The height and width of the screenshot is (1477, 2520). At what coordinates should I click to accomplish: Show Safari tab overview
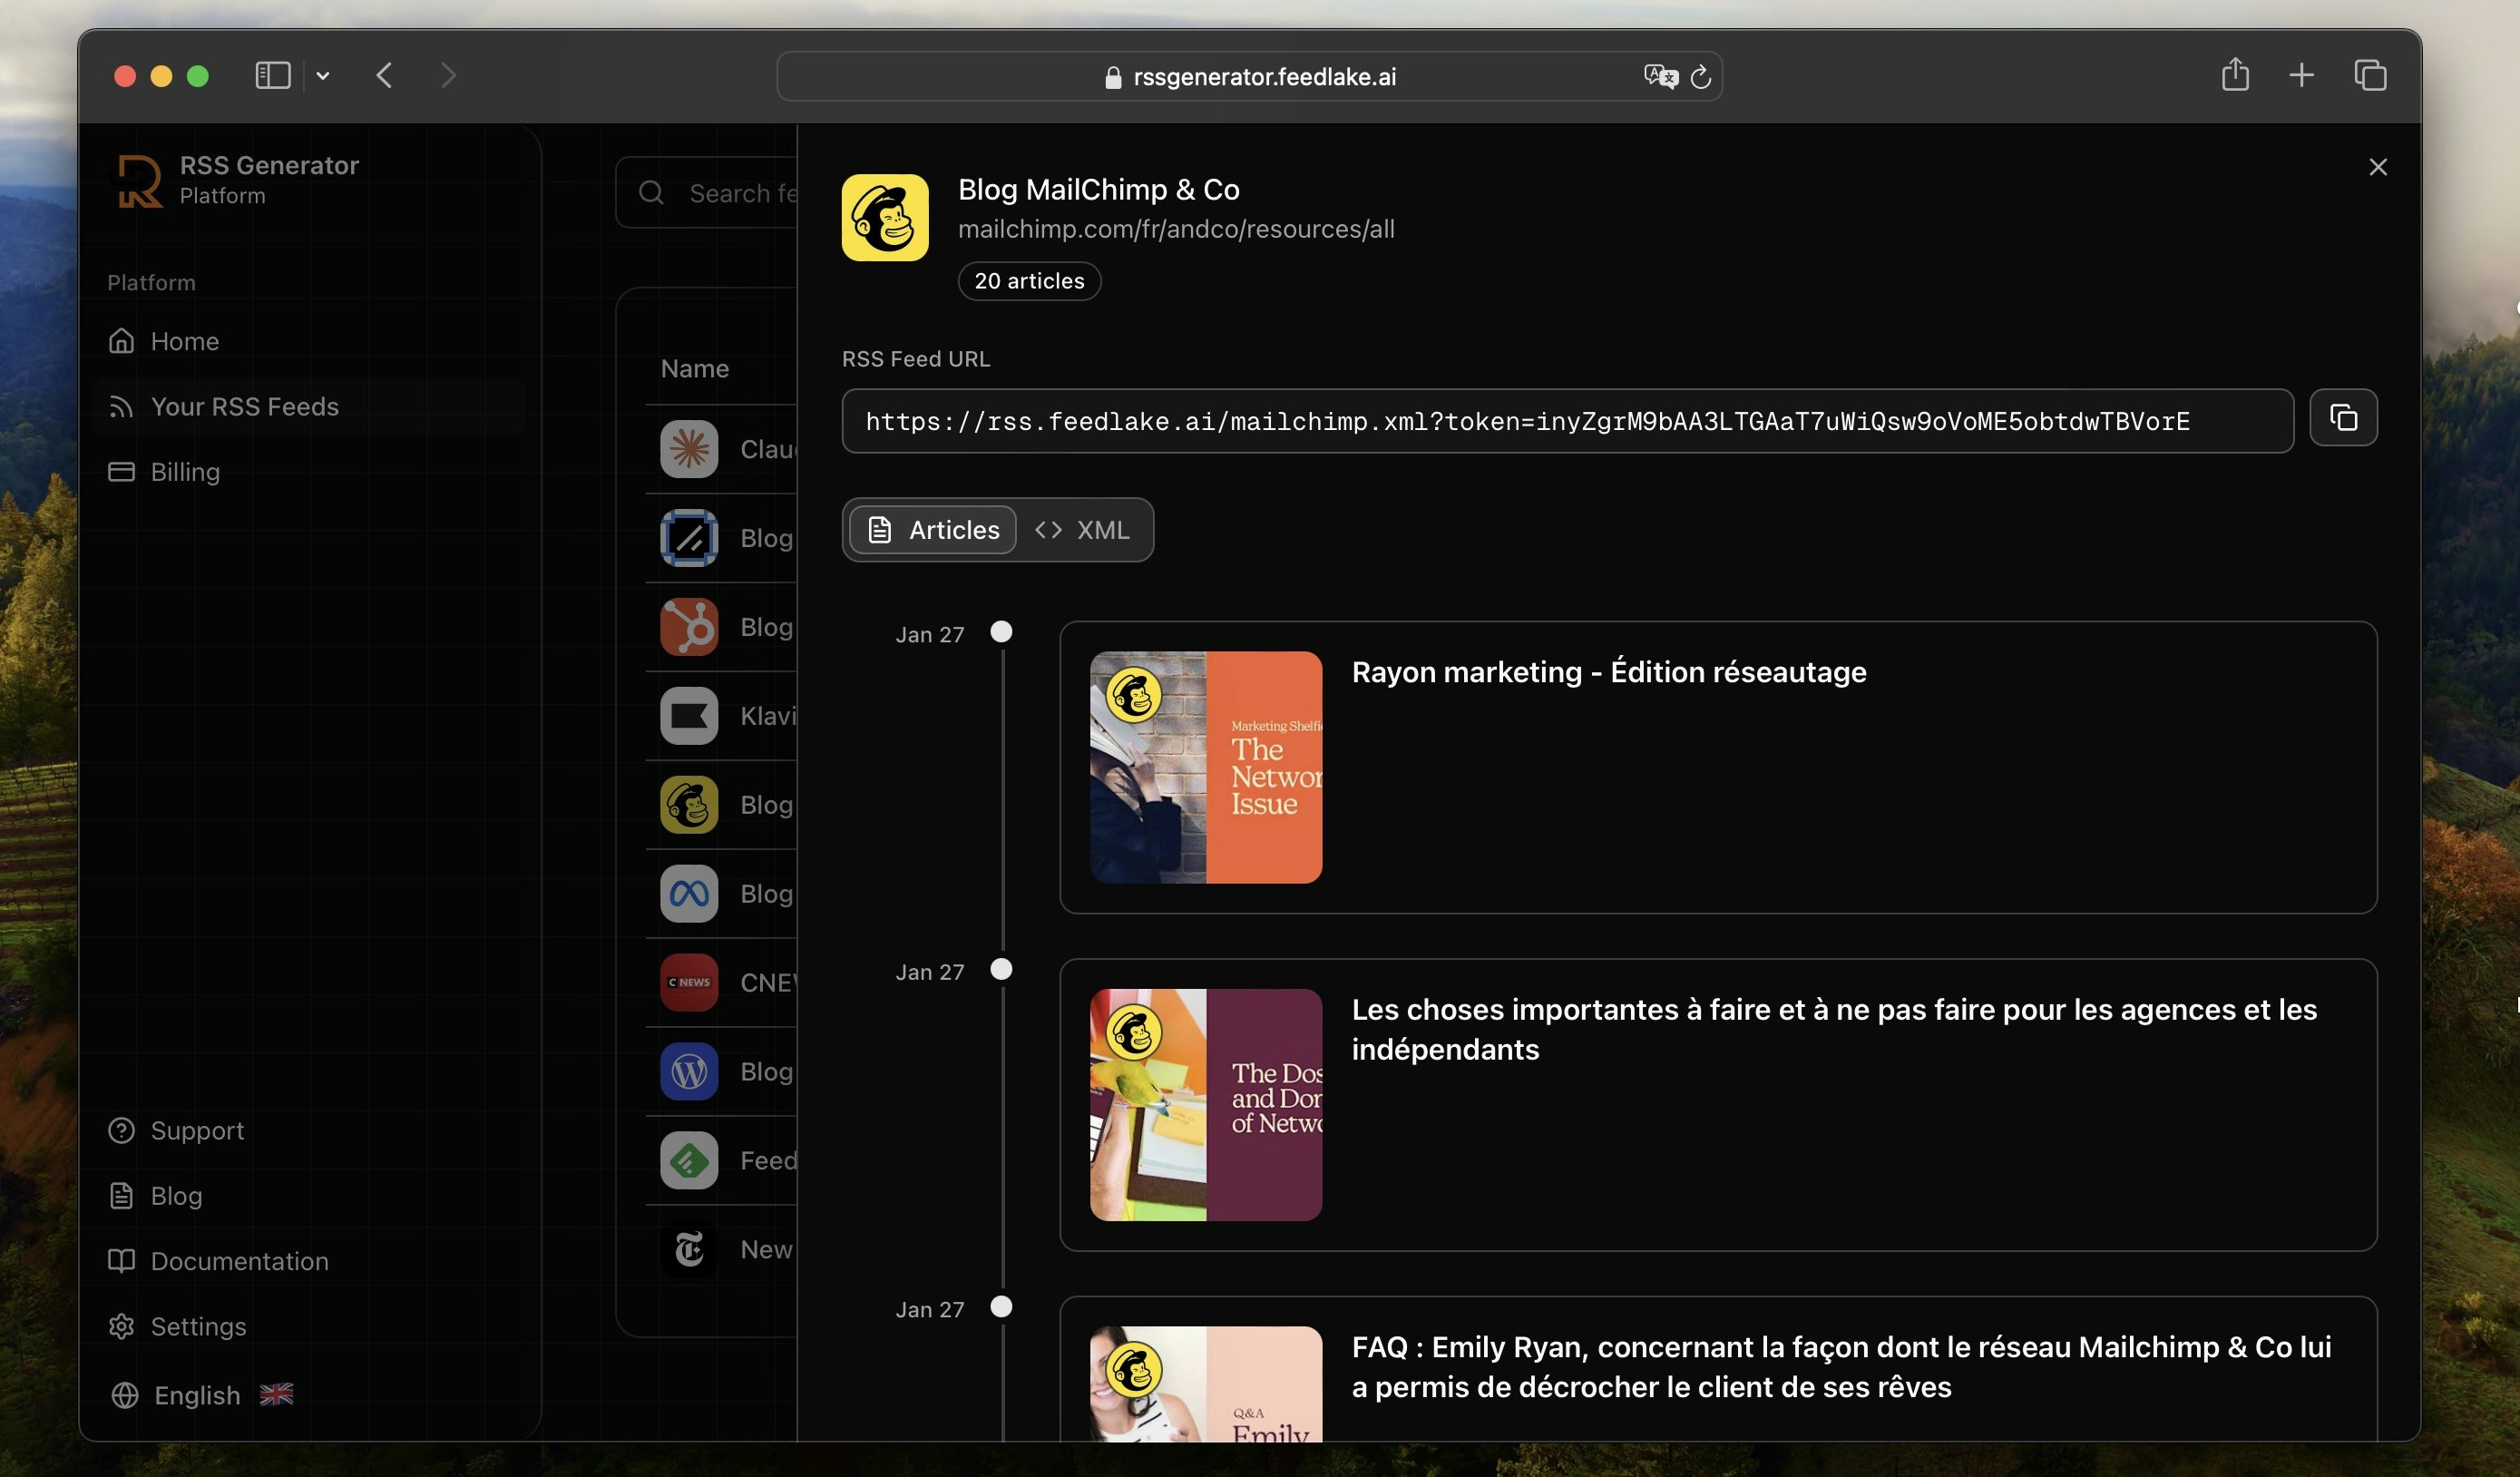(2369, 75)
